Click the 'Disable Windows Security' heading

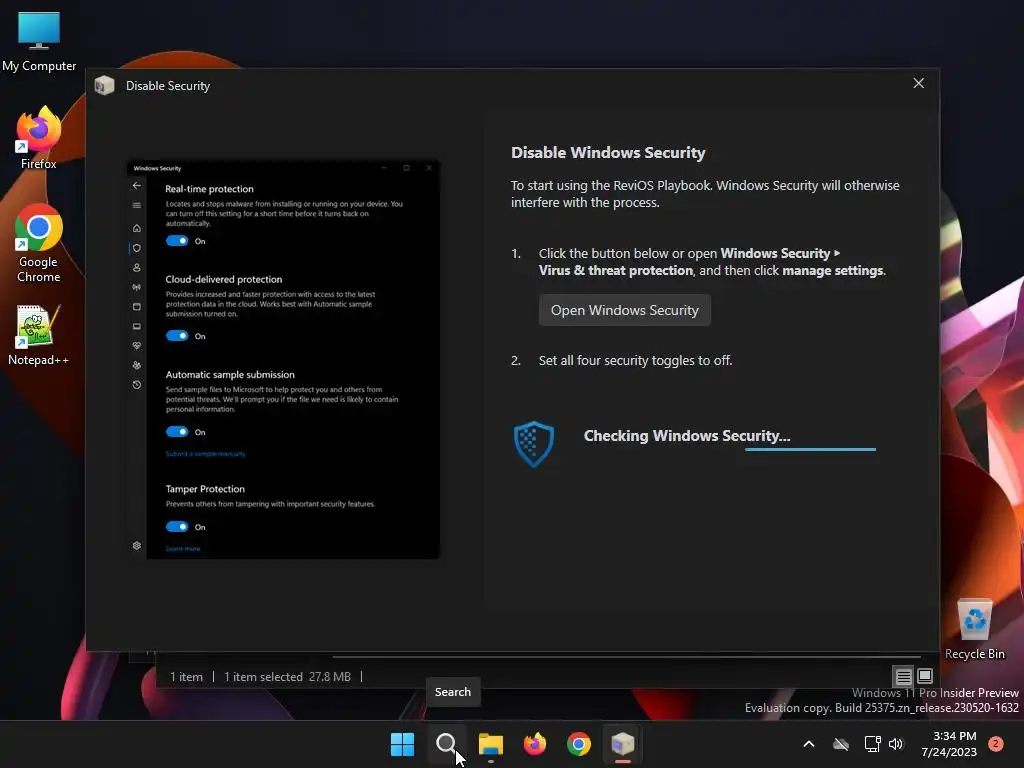coord(608,153)
